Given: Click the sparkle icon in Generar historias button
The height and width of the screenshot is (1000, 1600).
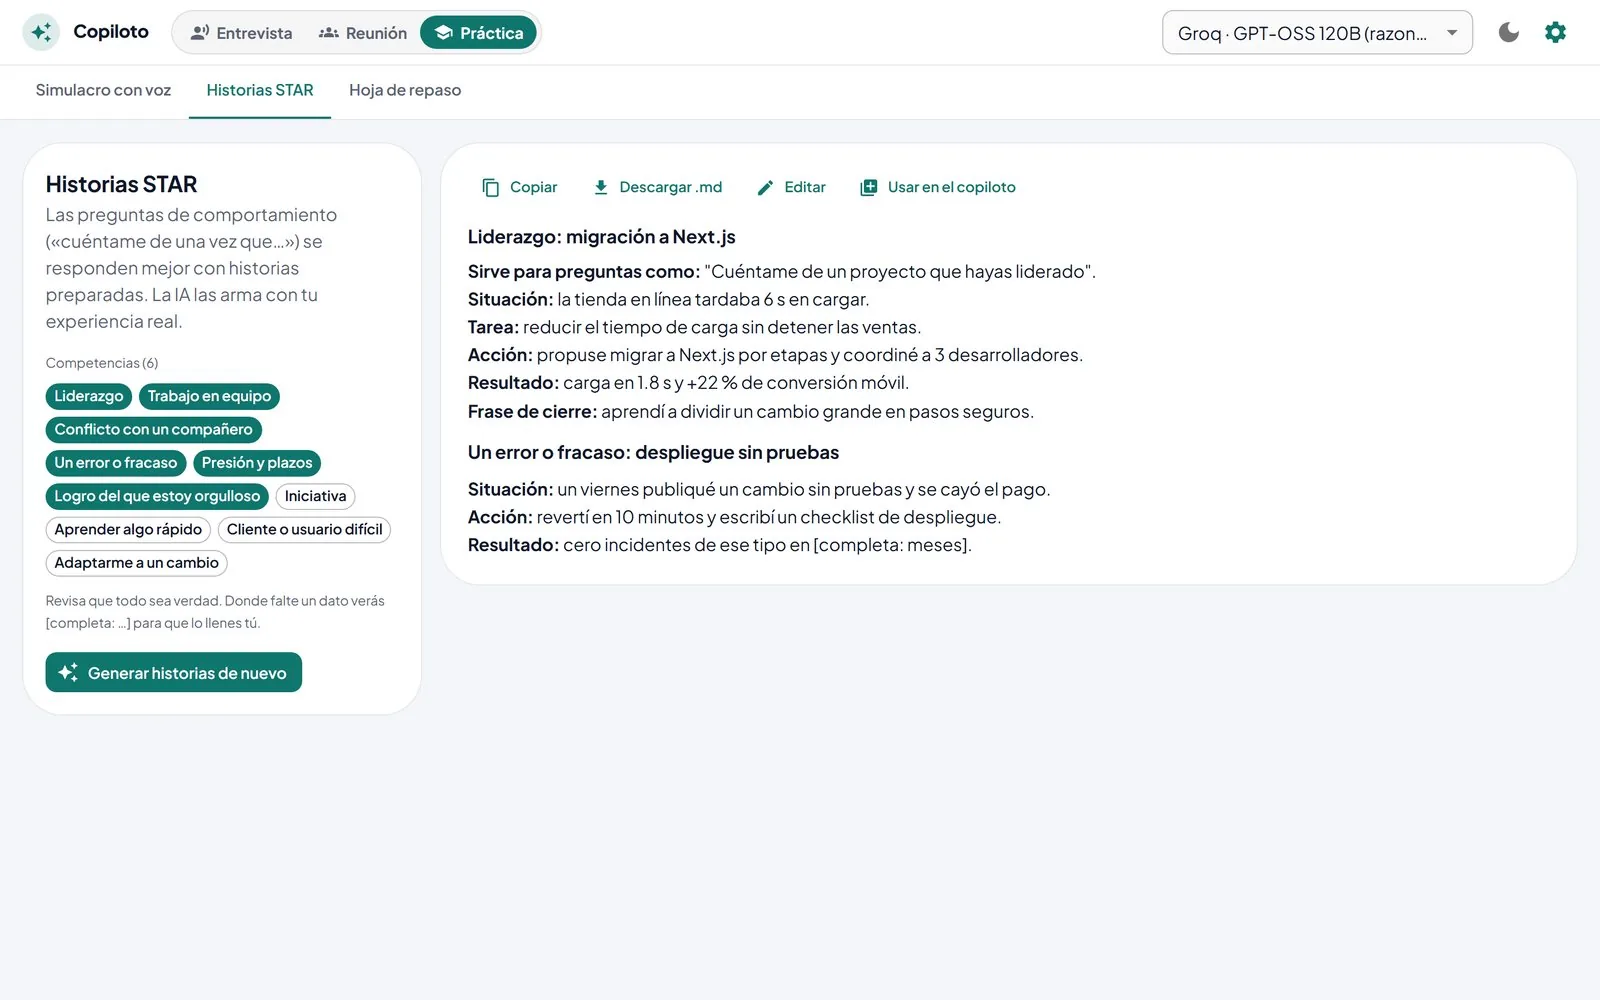Looking at the screenshot, I should [x=68, y=673].
